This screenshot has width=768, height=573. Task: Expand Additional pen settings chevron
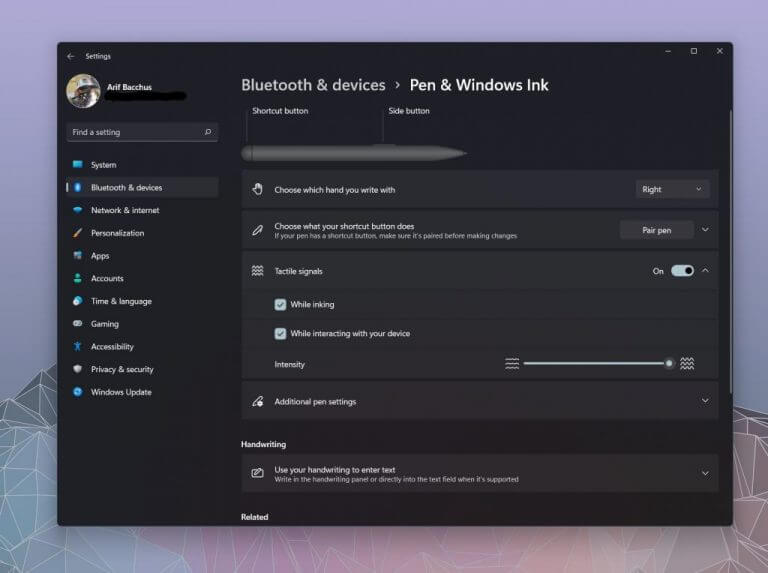point(705,401)
